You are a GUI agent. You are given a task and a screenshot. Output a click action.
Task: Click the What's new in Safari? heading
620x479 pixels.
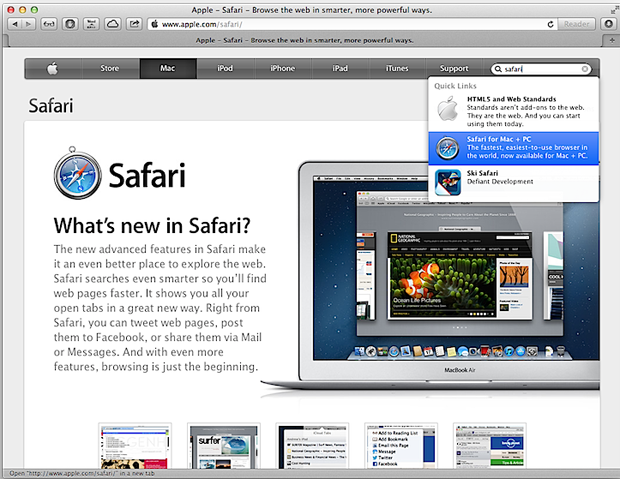[152, 225]
